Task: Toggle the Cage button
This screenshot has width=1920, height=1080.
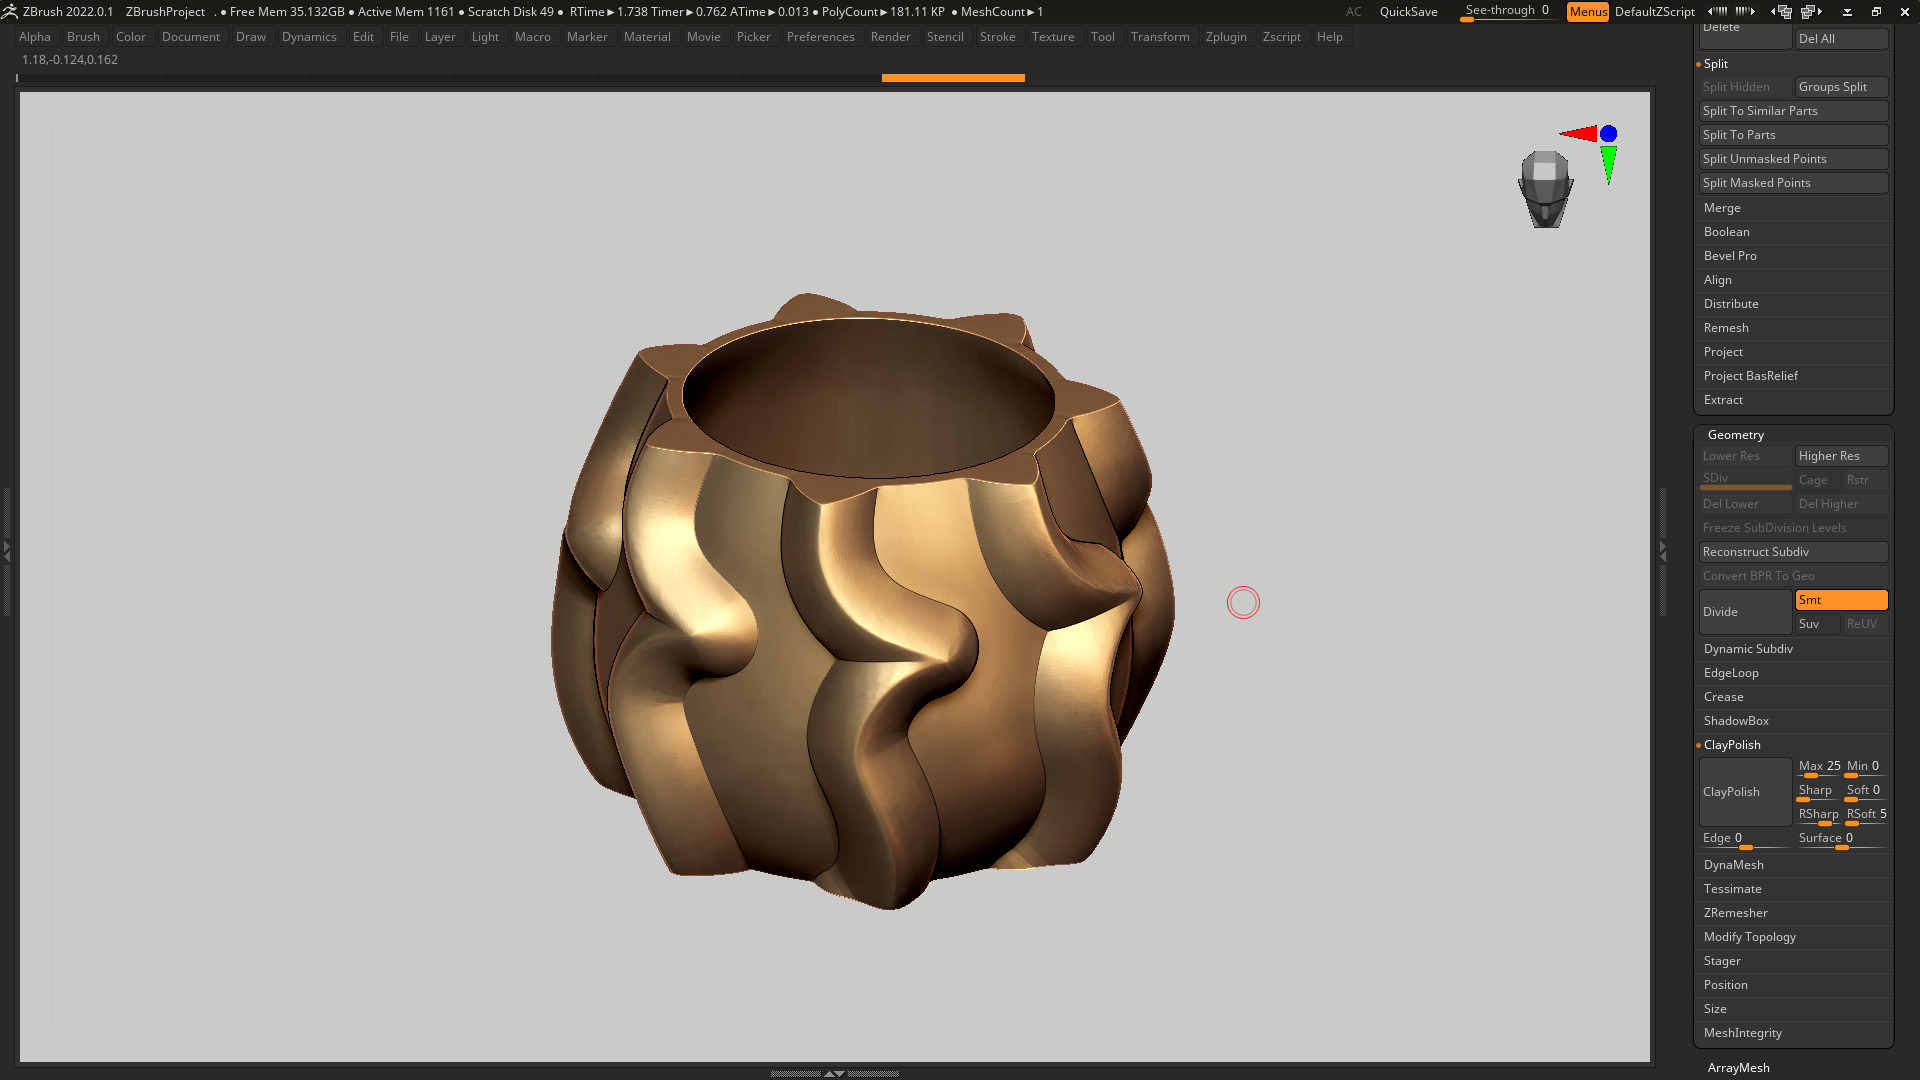Action: tap(1817, 480)
